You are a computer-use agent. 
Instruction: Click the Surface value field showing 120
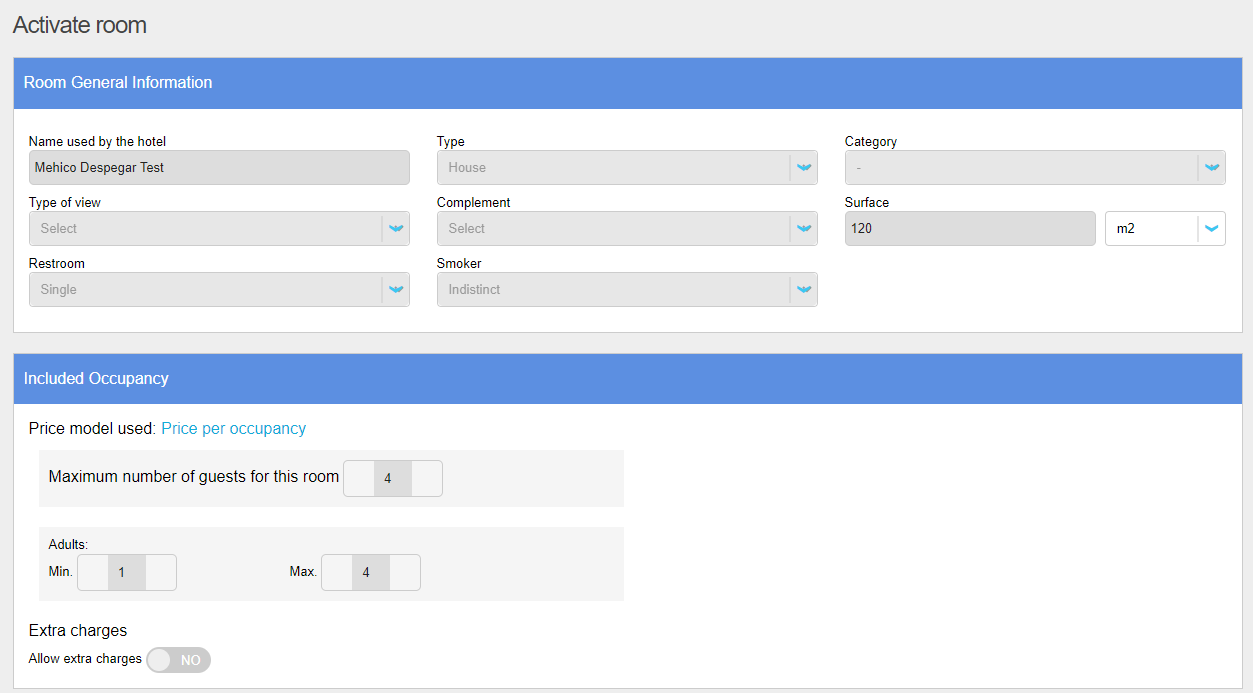click(969, 229)
